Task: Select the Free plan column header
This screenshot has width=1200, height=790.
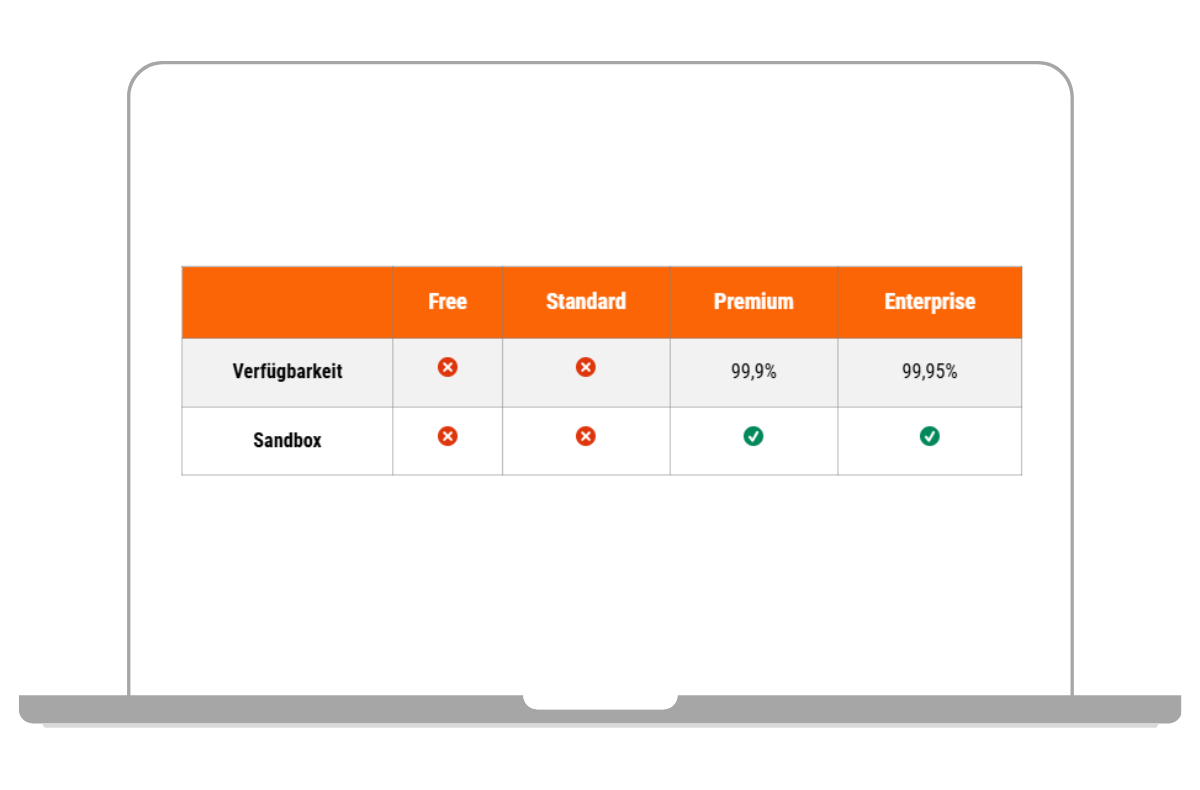Action: 447,302
